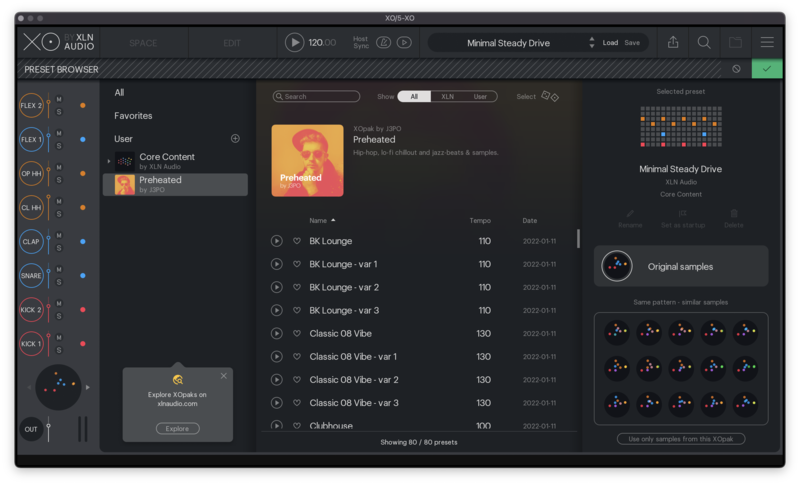Adjust the OUT master volume slider
The height and width of the screenshot is (485, 800).
[x=48, y=429]
